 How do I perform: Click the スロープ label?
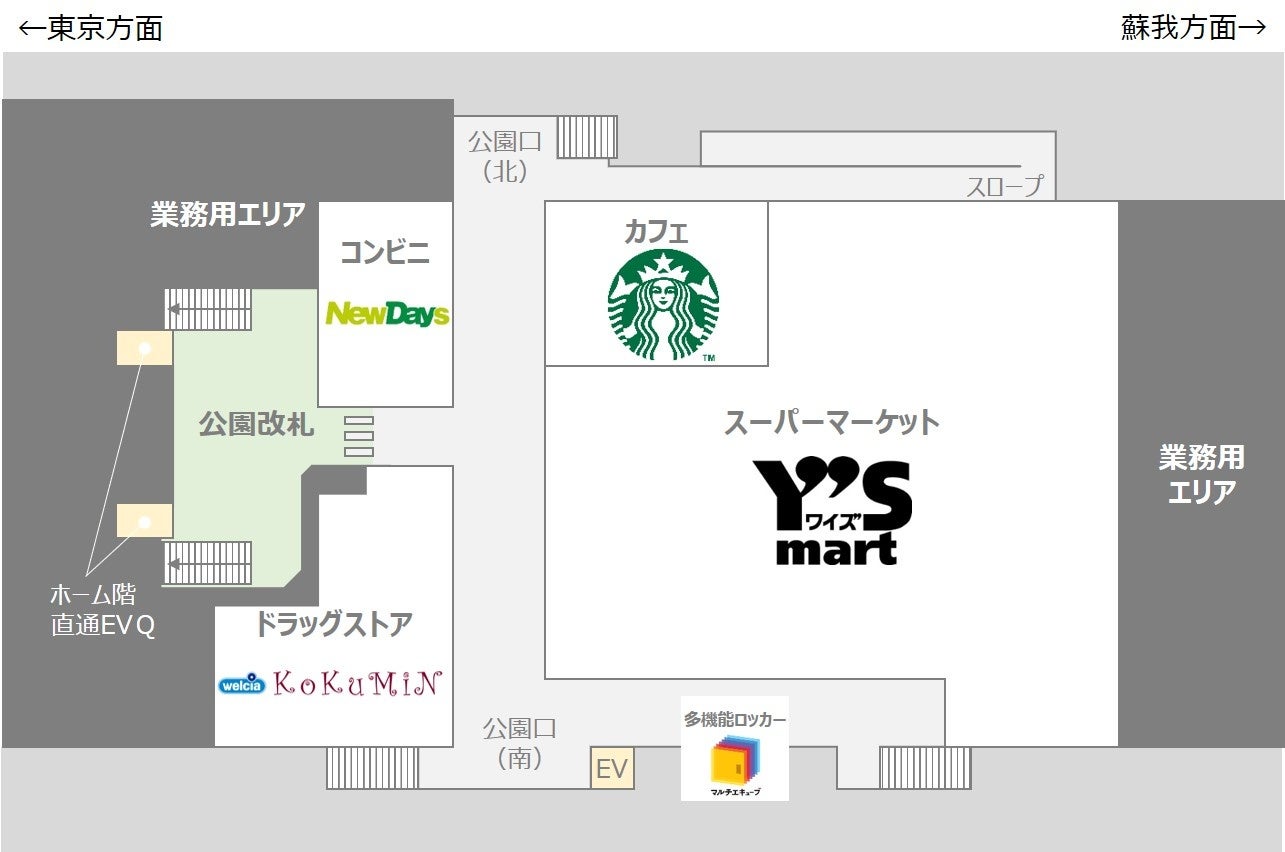click(1004, 186)
